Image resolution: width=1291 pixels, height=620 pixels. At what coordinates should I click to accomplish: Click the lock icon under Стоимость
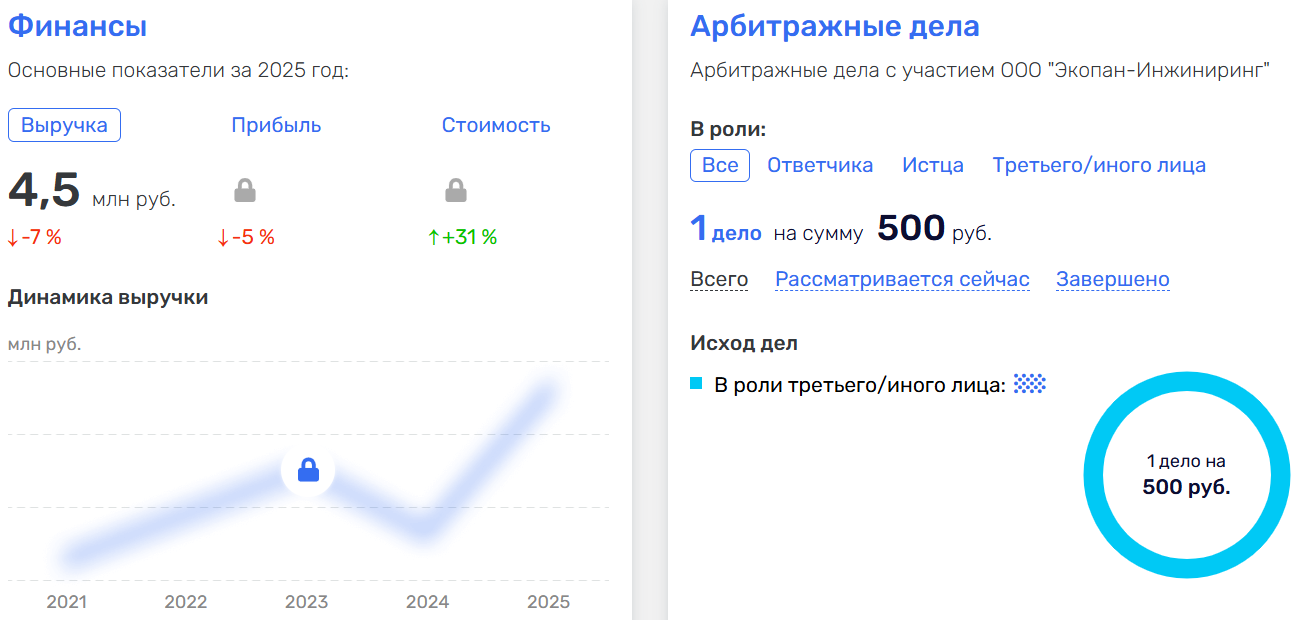(x=456, y=189)
